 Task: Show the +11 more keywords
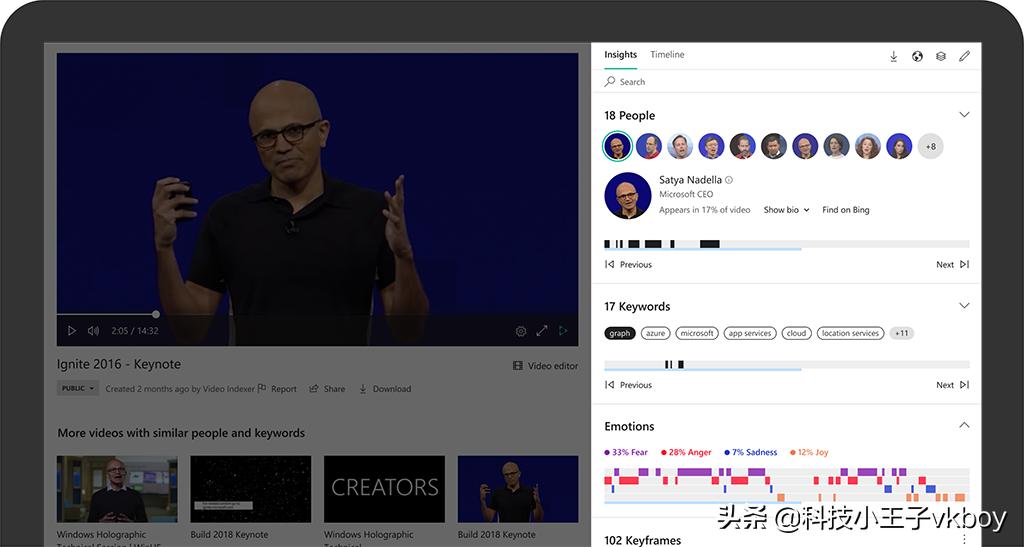901,334
